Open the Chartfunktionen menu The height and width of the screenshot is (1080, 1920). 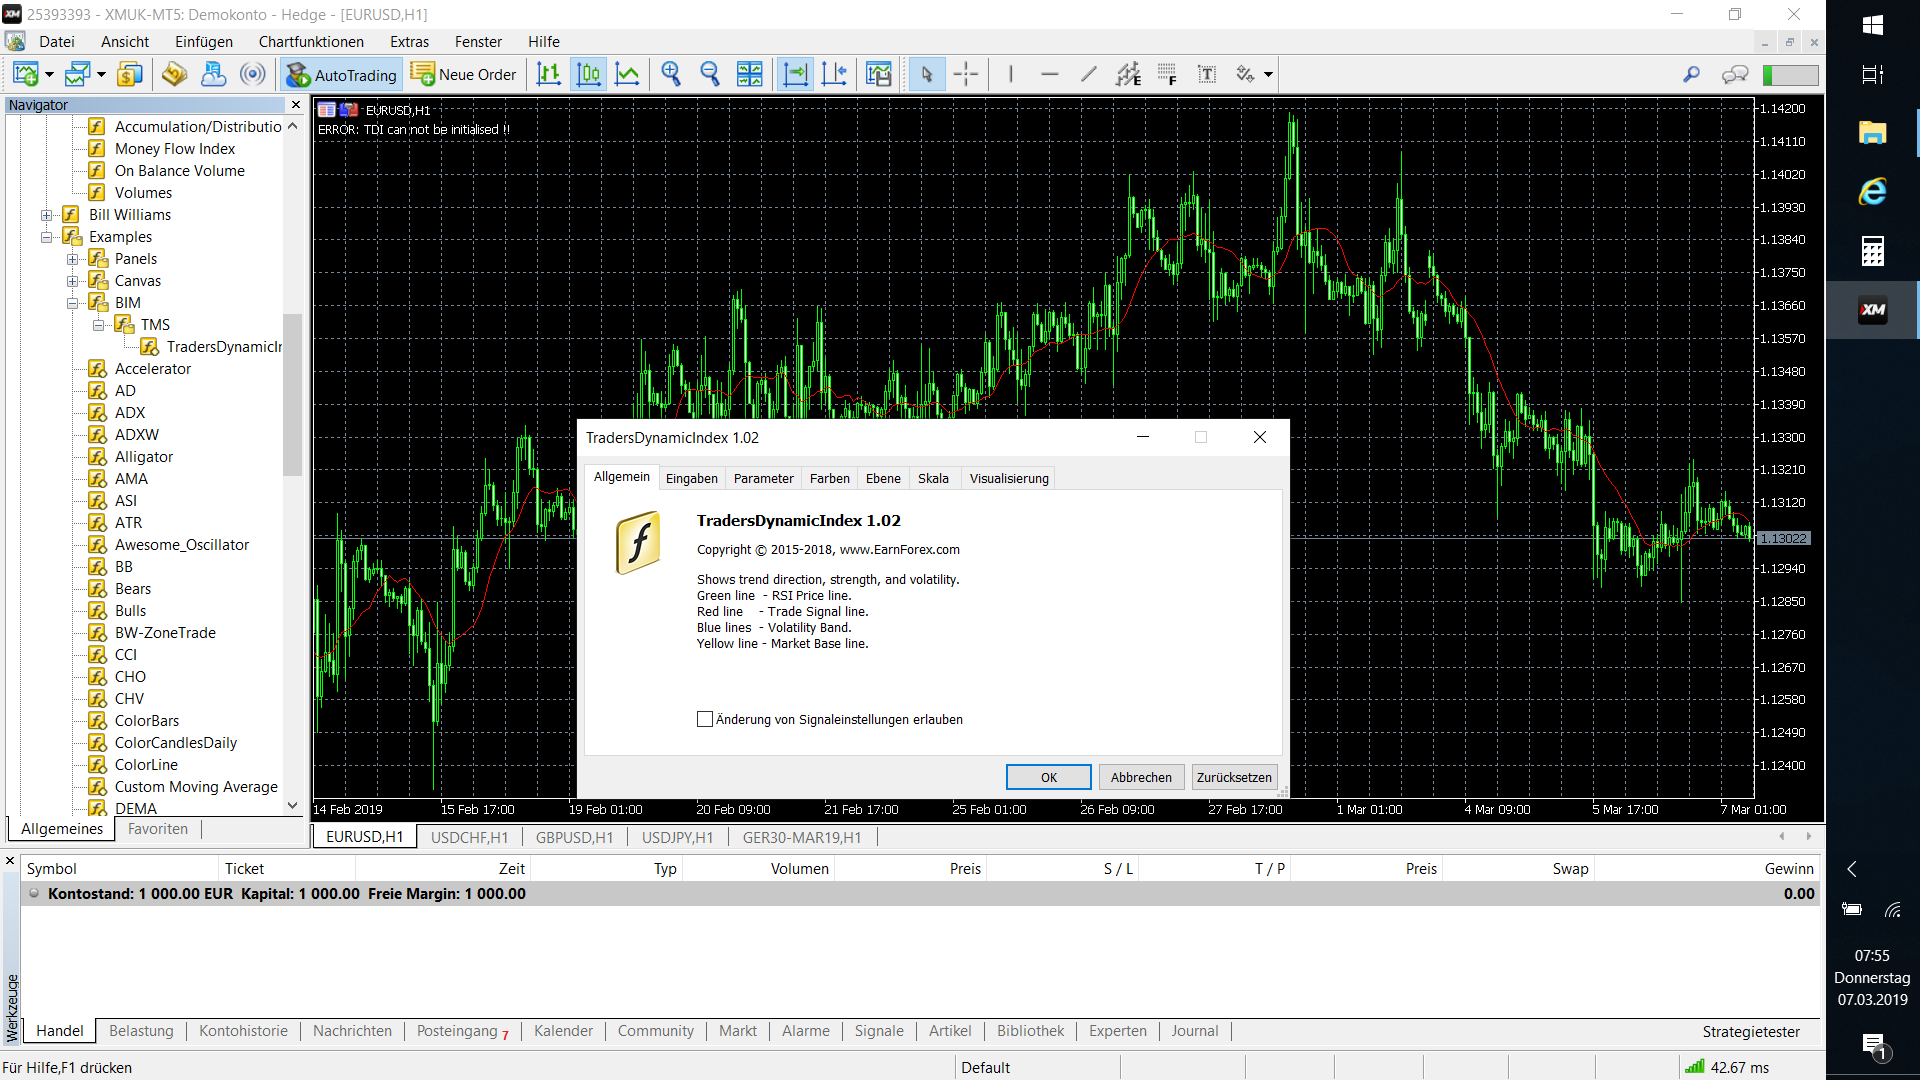coord(311,42)
